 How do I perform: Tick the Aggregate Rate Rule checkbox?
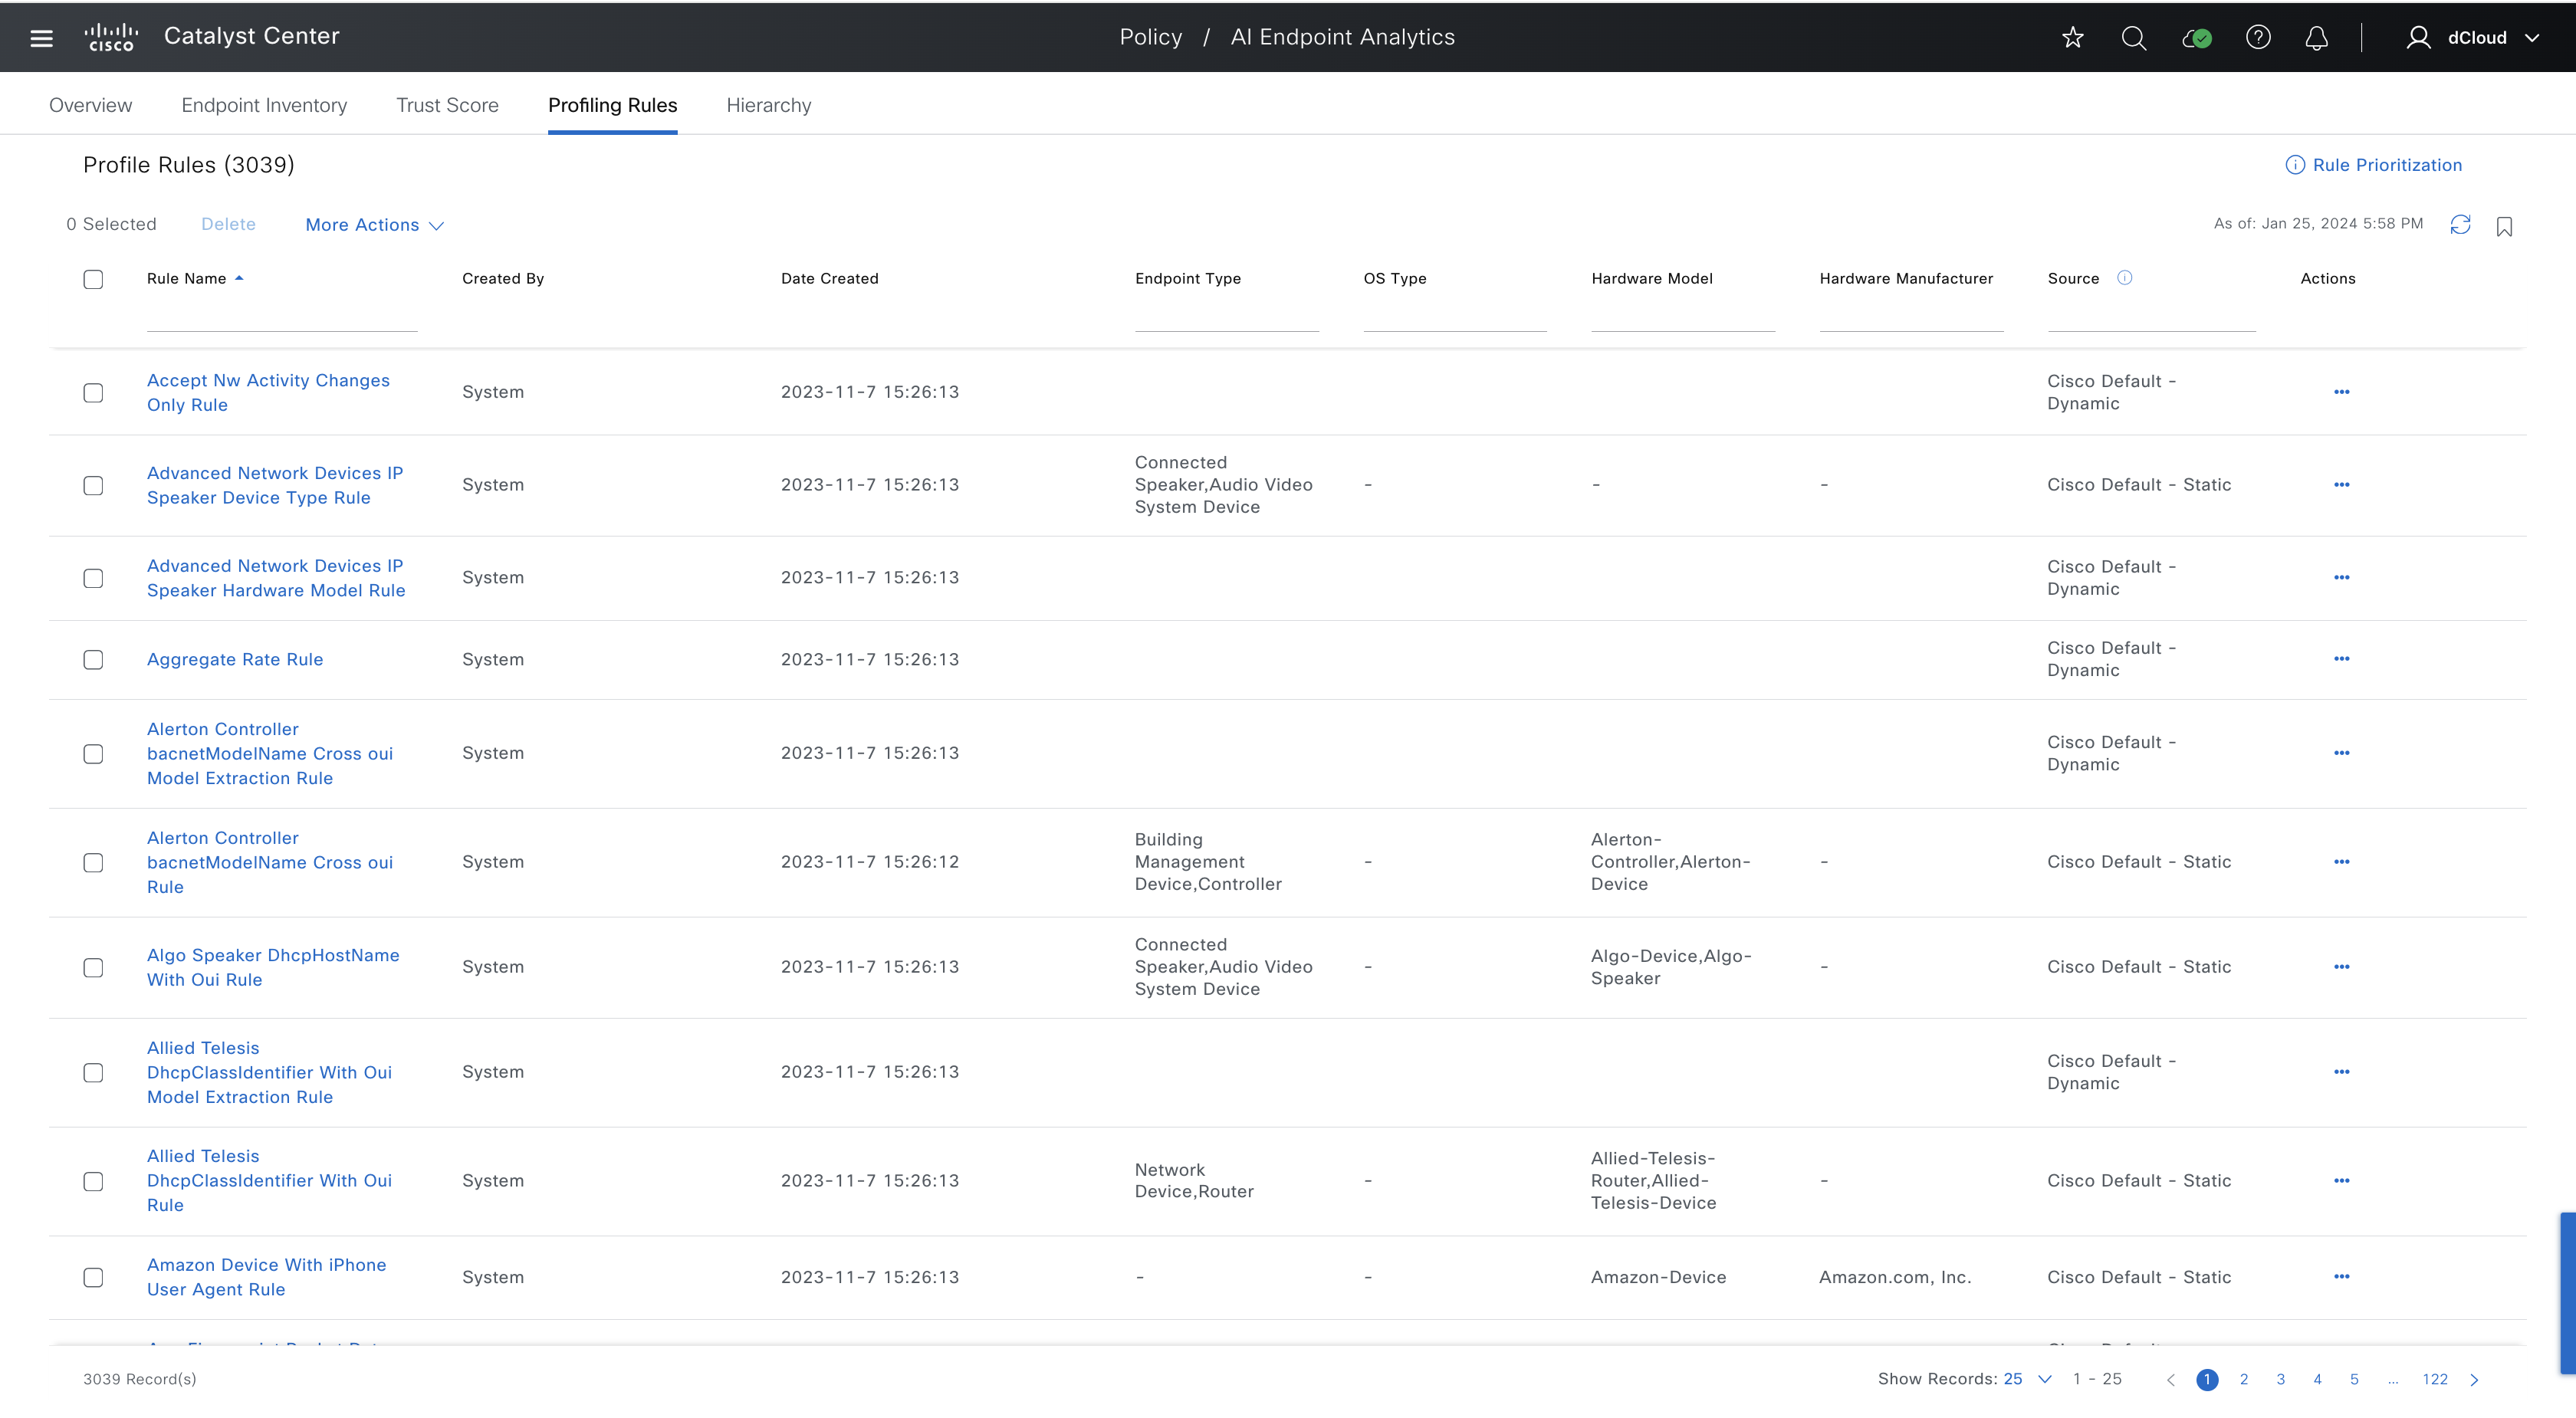coord(93,660)
